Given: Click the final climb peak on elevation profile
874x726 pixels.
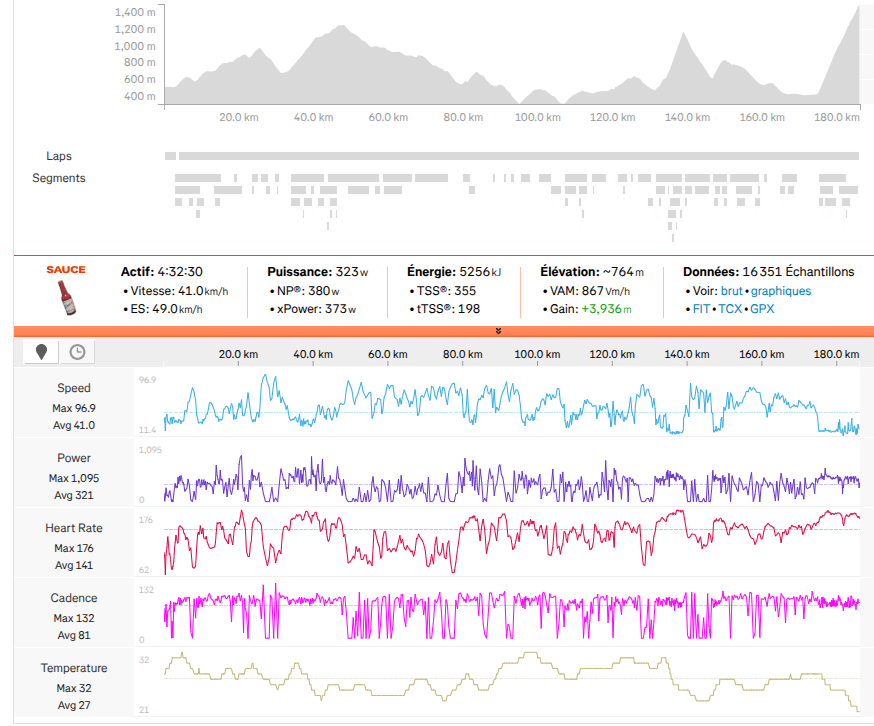Looking at the screenshot, I should click(858, 7).
